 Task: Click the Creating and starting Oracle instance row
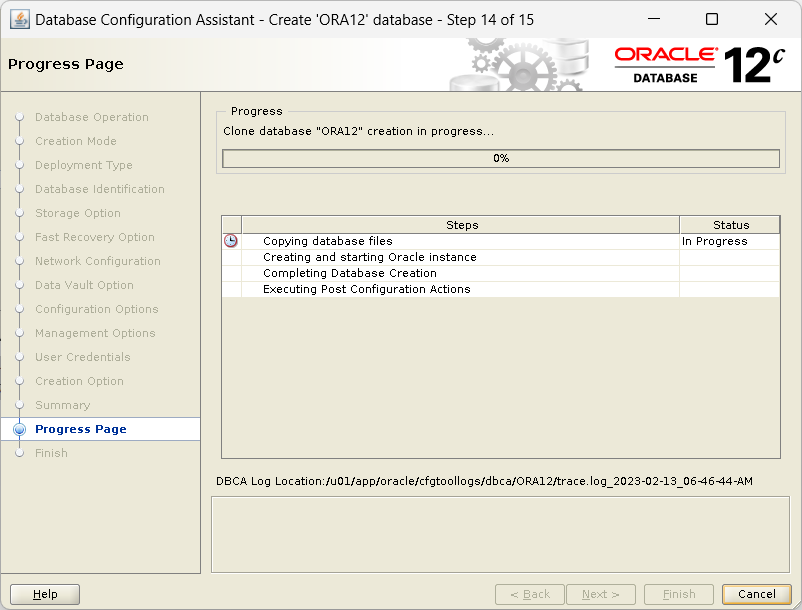click(x=501, y=257)
